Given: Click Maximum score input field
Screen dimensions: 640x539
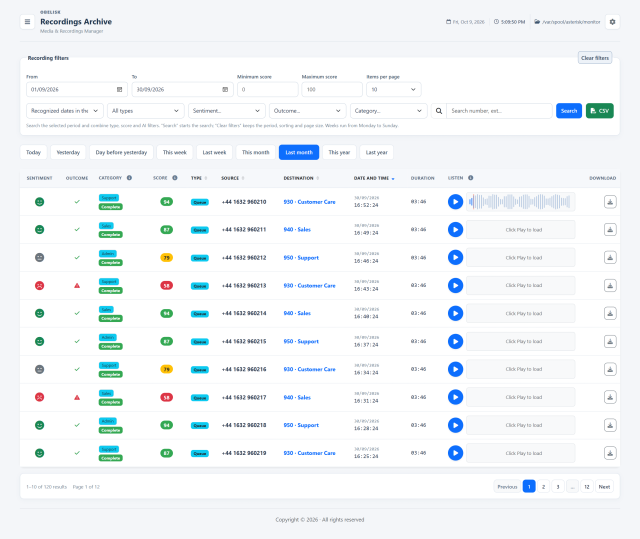Looking at the screenshot, I should coord(332,89).
